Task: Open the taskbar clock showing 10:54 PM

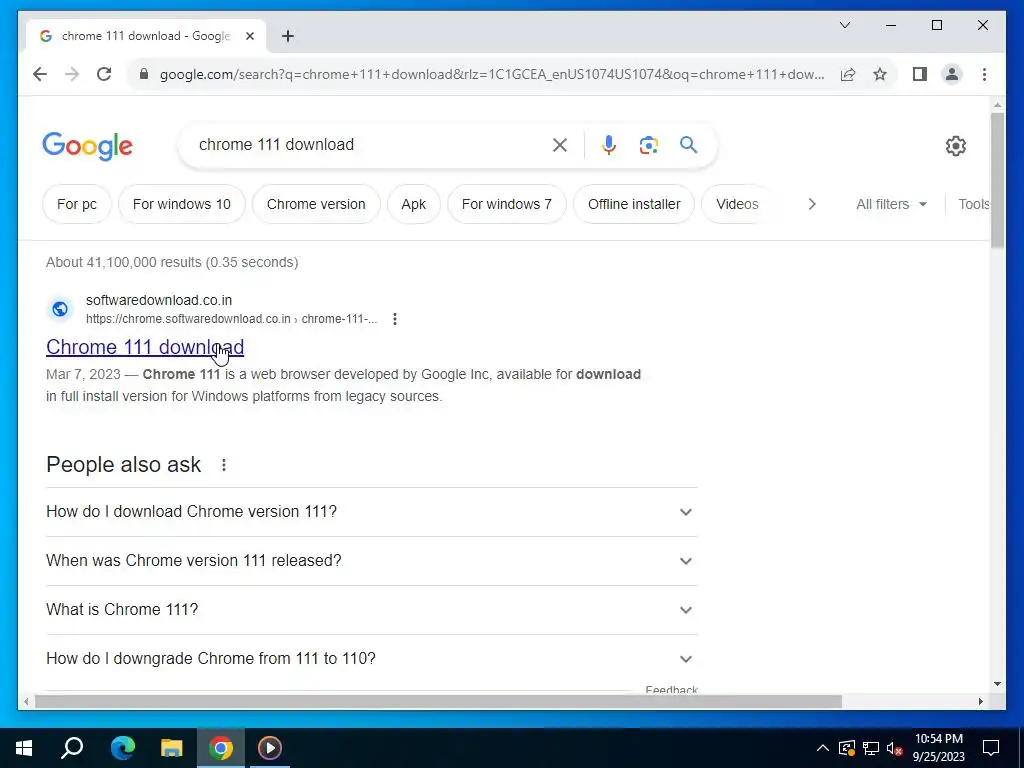Action: [x=938, y=748]
